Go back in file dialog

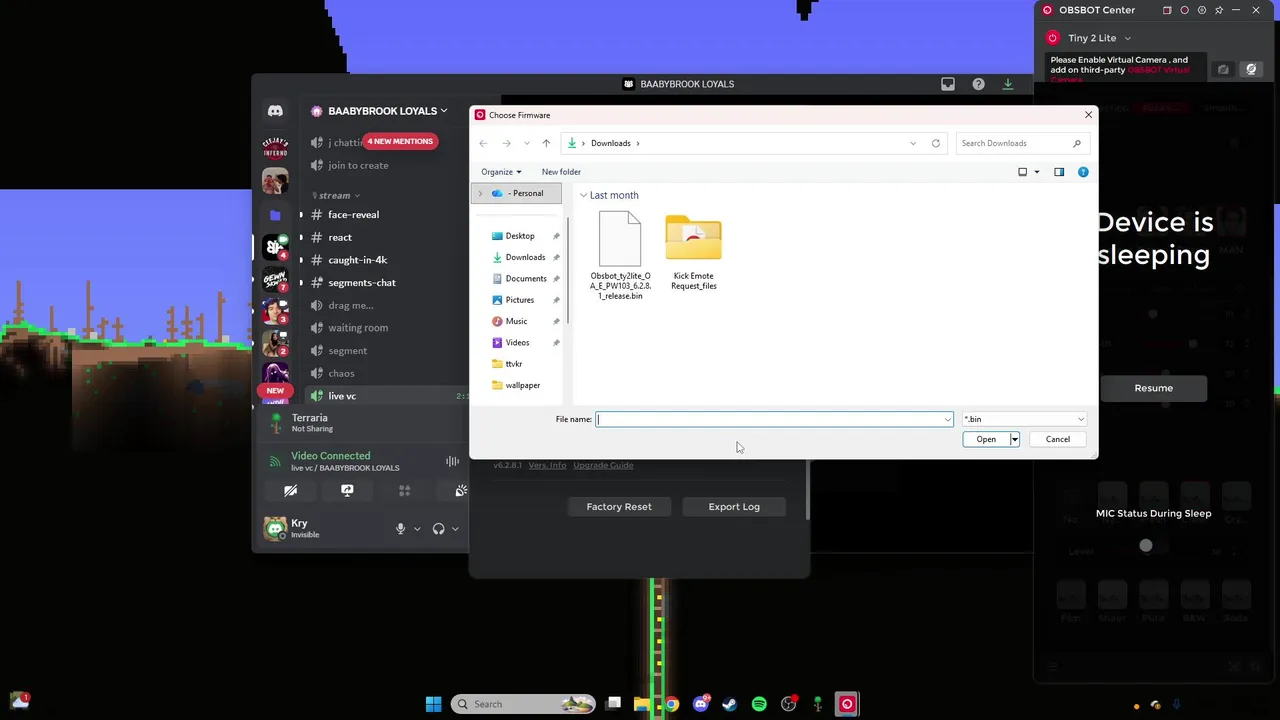click(483, 143)
